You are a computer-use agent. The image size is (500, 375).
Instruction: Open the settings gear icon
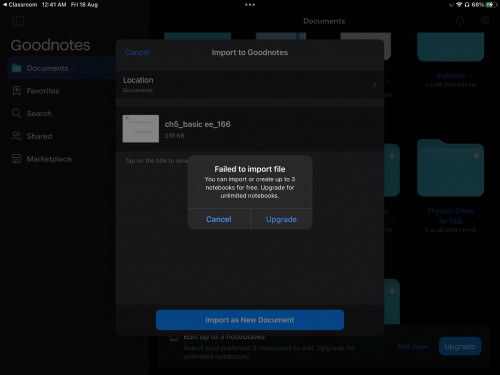pos(485,21)
